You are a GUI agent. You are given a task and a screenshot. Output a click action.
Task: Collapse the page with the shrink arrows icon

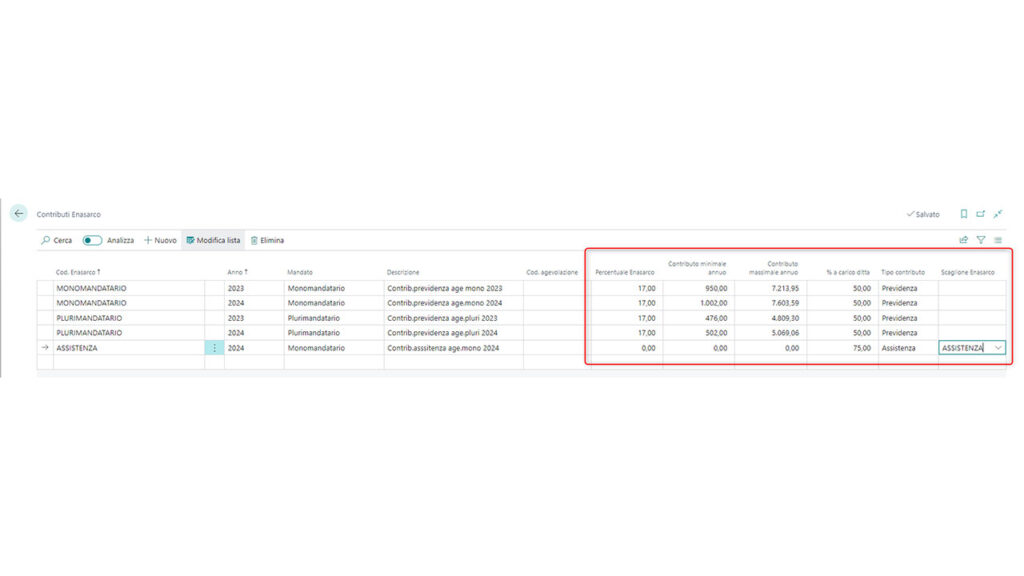point(998,213)
